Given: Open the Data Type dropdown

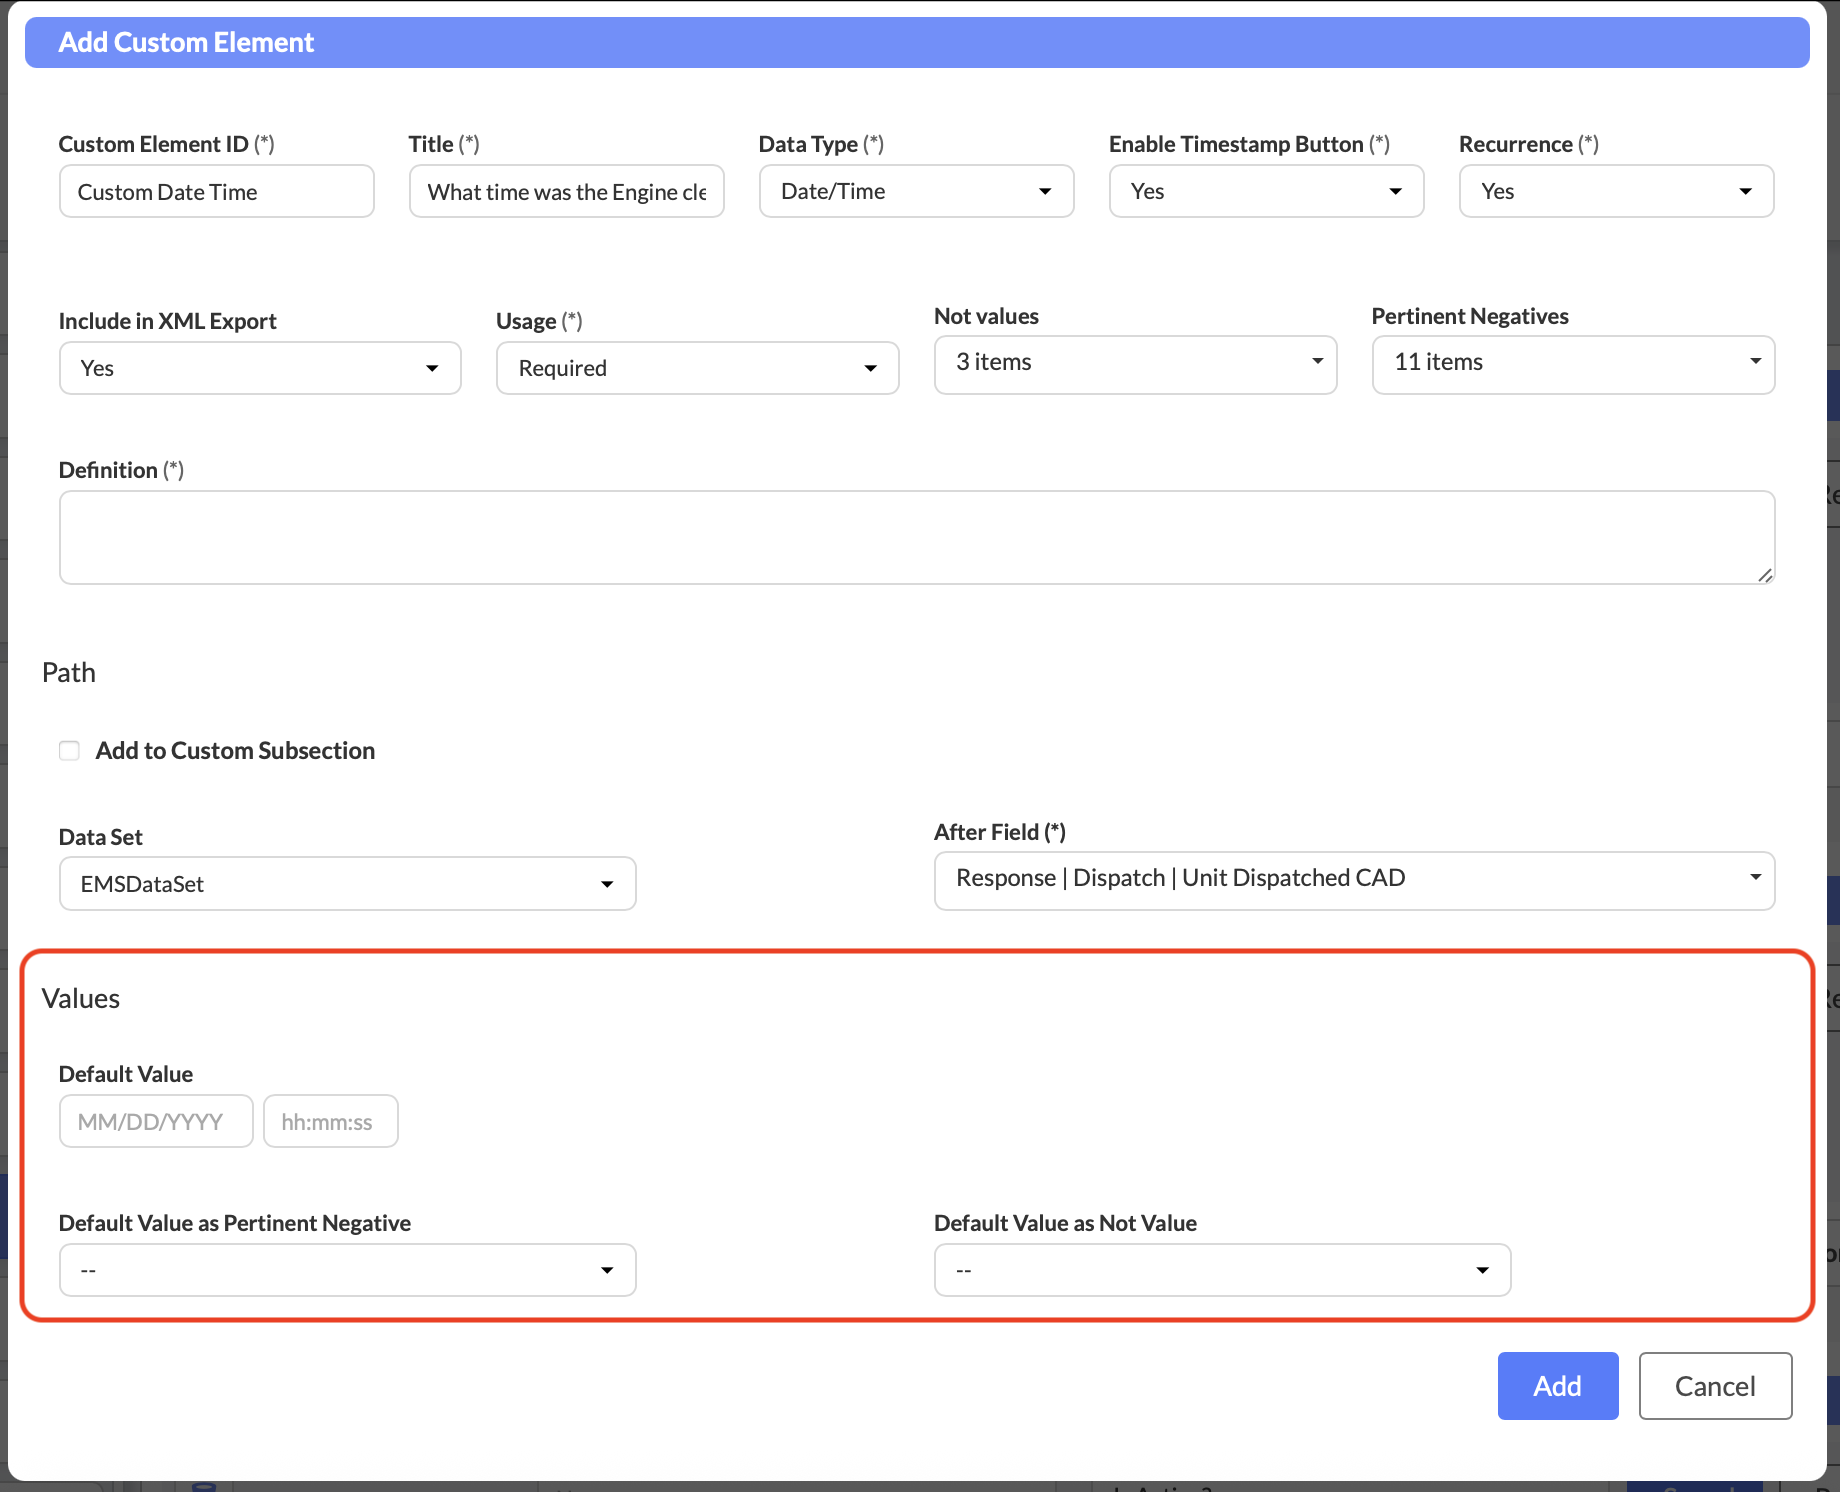Looking at the screenshot, I should pyautogui.click(x=916, y=192).
